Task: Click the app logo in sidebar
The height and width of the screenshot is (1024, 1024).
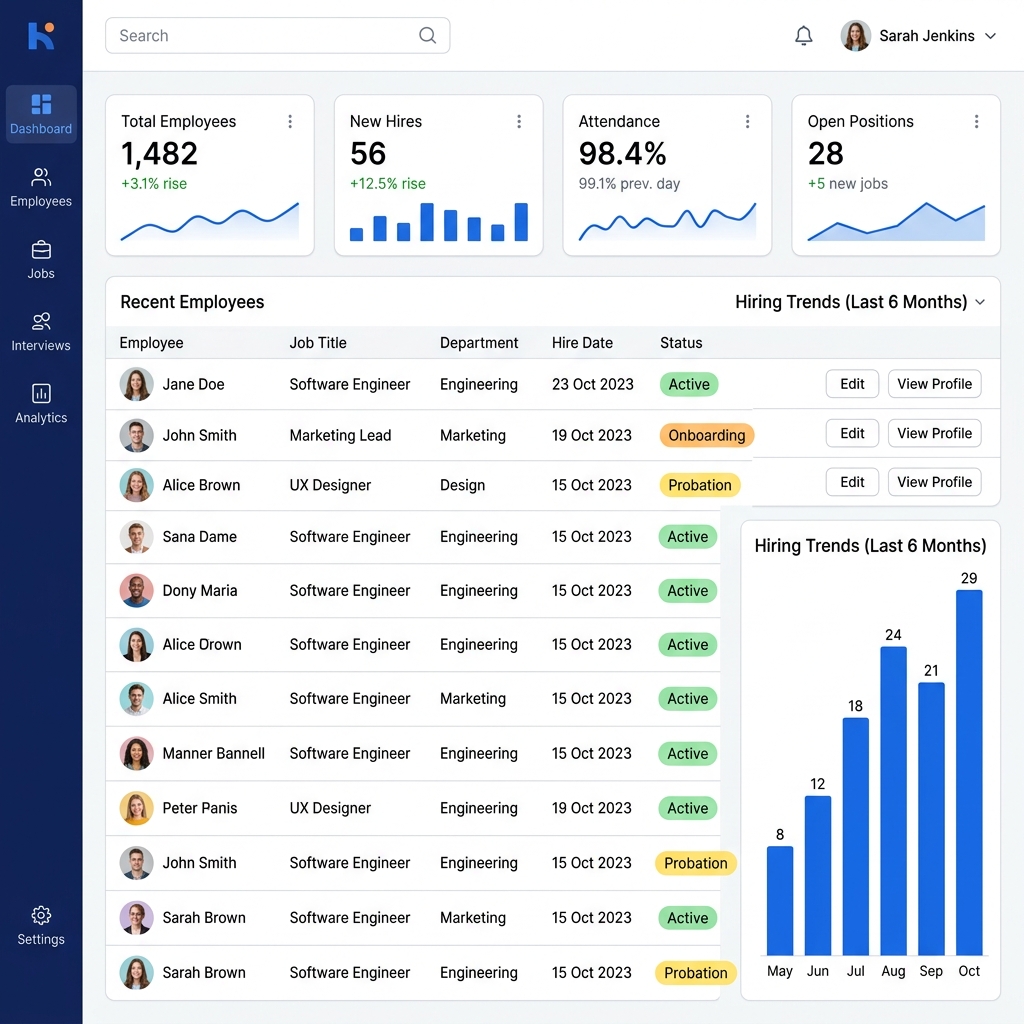Action: coord(41,36)
